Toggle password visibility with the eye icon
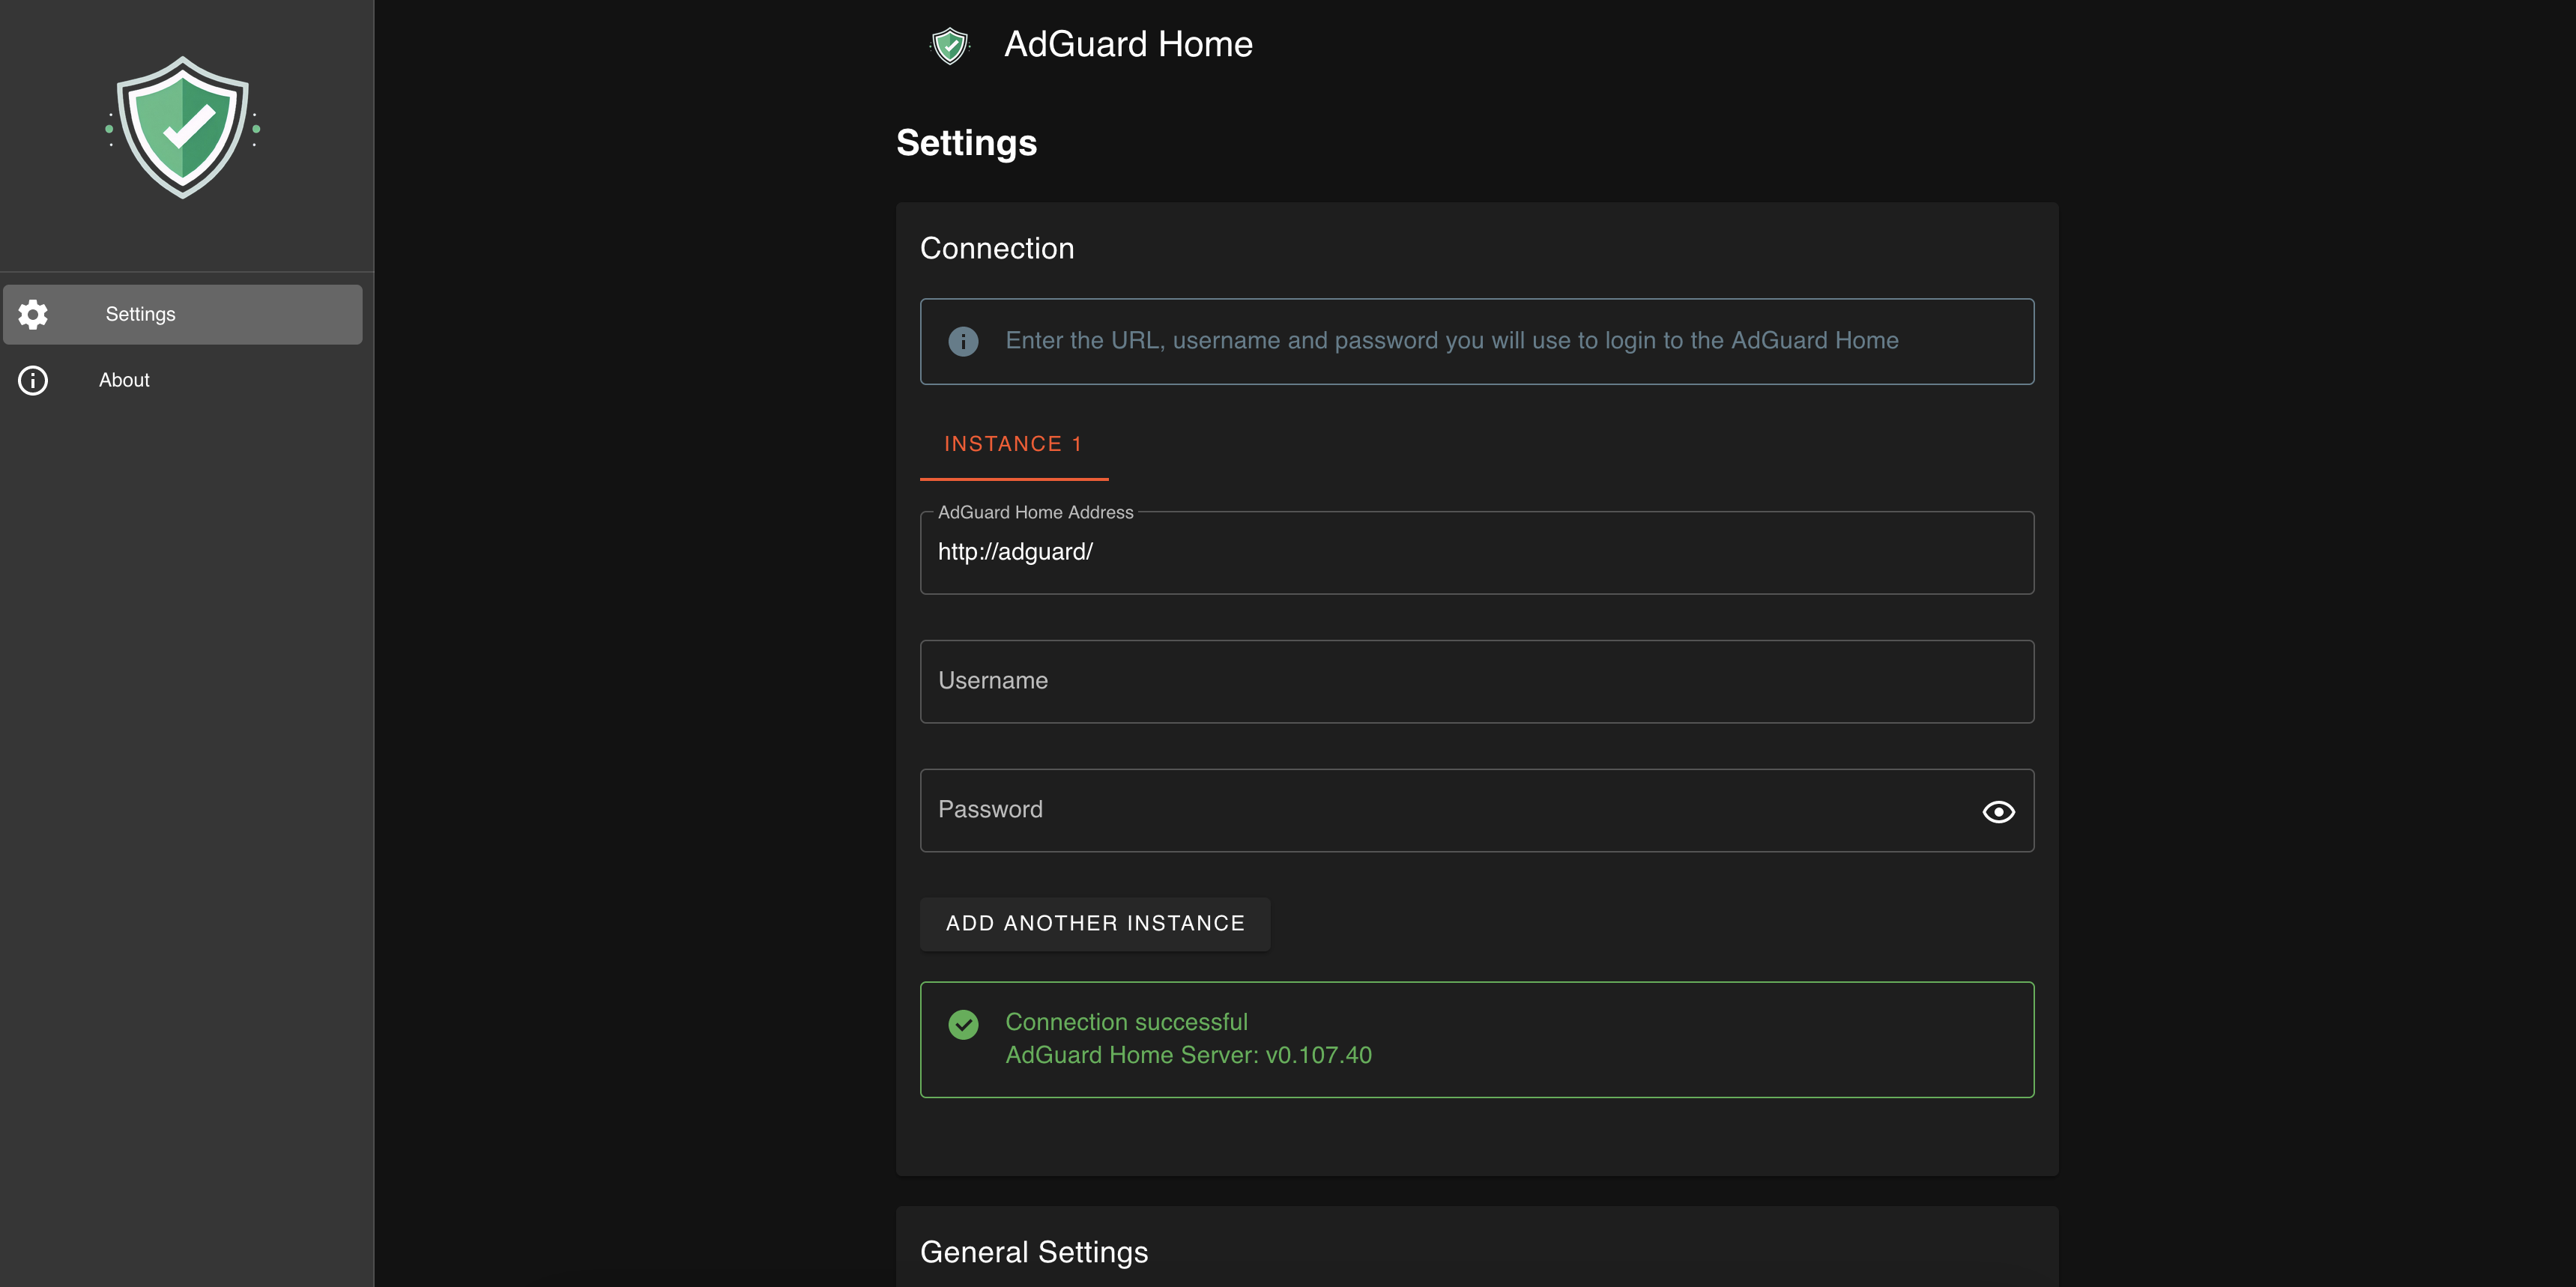Image resolution: width=2576 pixels, height=1287 pixels. tap(1998, 811)
